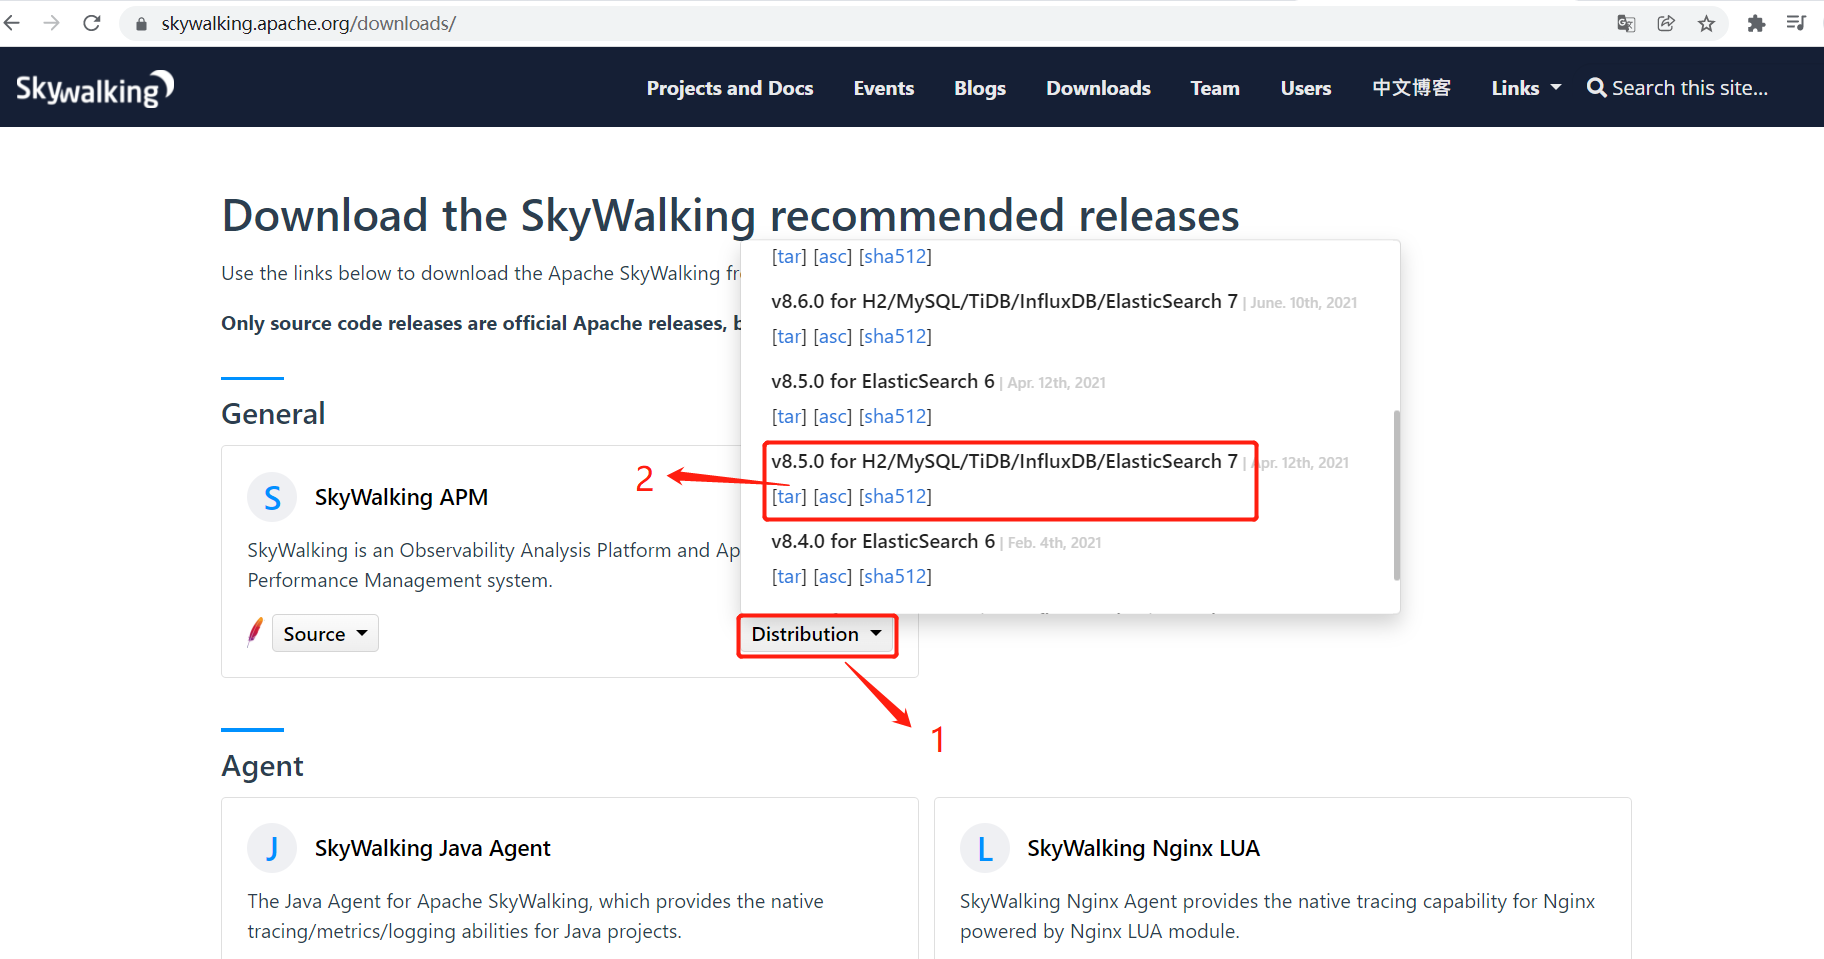Open sha512 for v8.5.0 H2/MySQL/TiDB
This screenshot has height=959, width=1824.
point(895,496)
